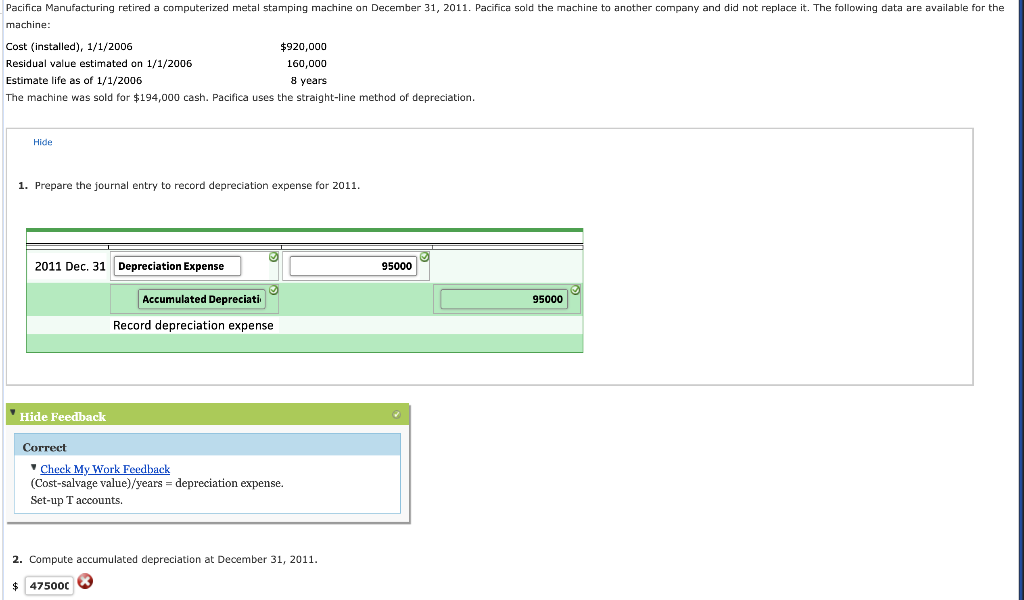Click the red X incorrect icon

(85, 581)
